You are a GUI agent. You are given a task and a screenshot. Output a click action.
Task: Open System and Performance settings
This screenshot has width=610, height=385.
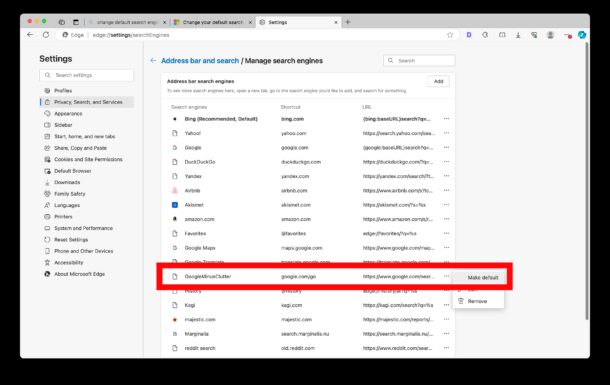click(87, 228)
